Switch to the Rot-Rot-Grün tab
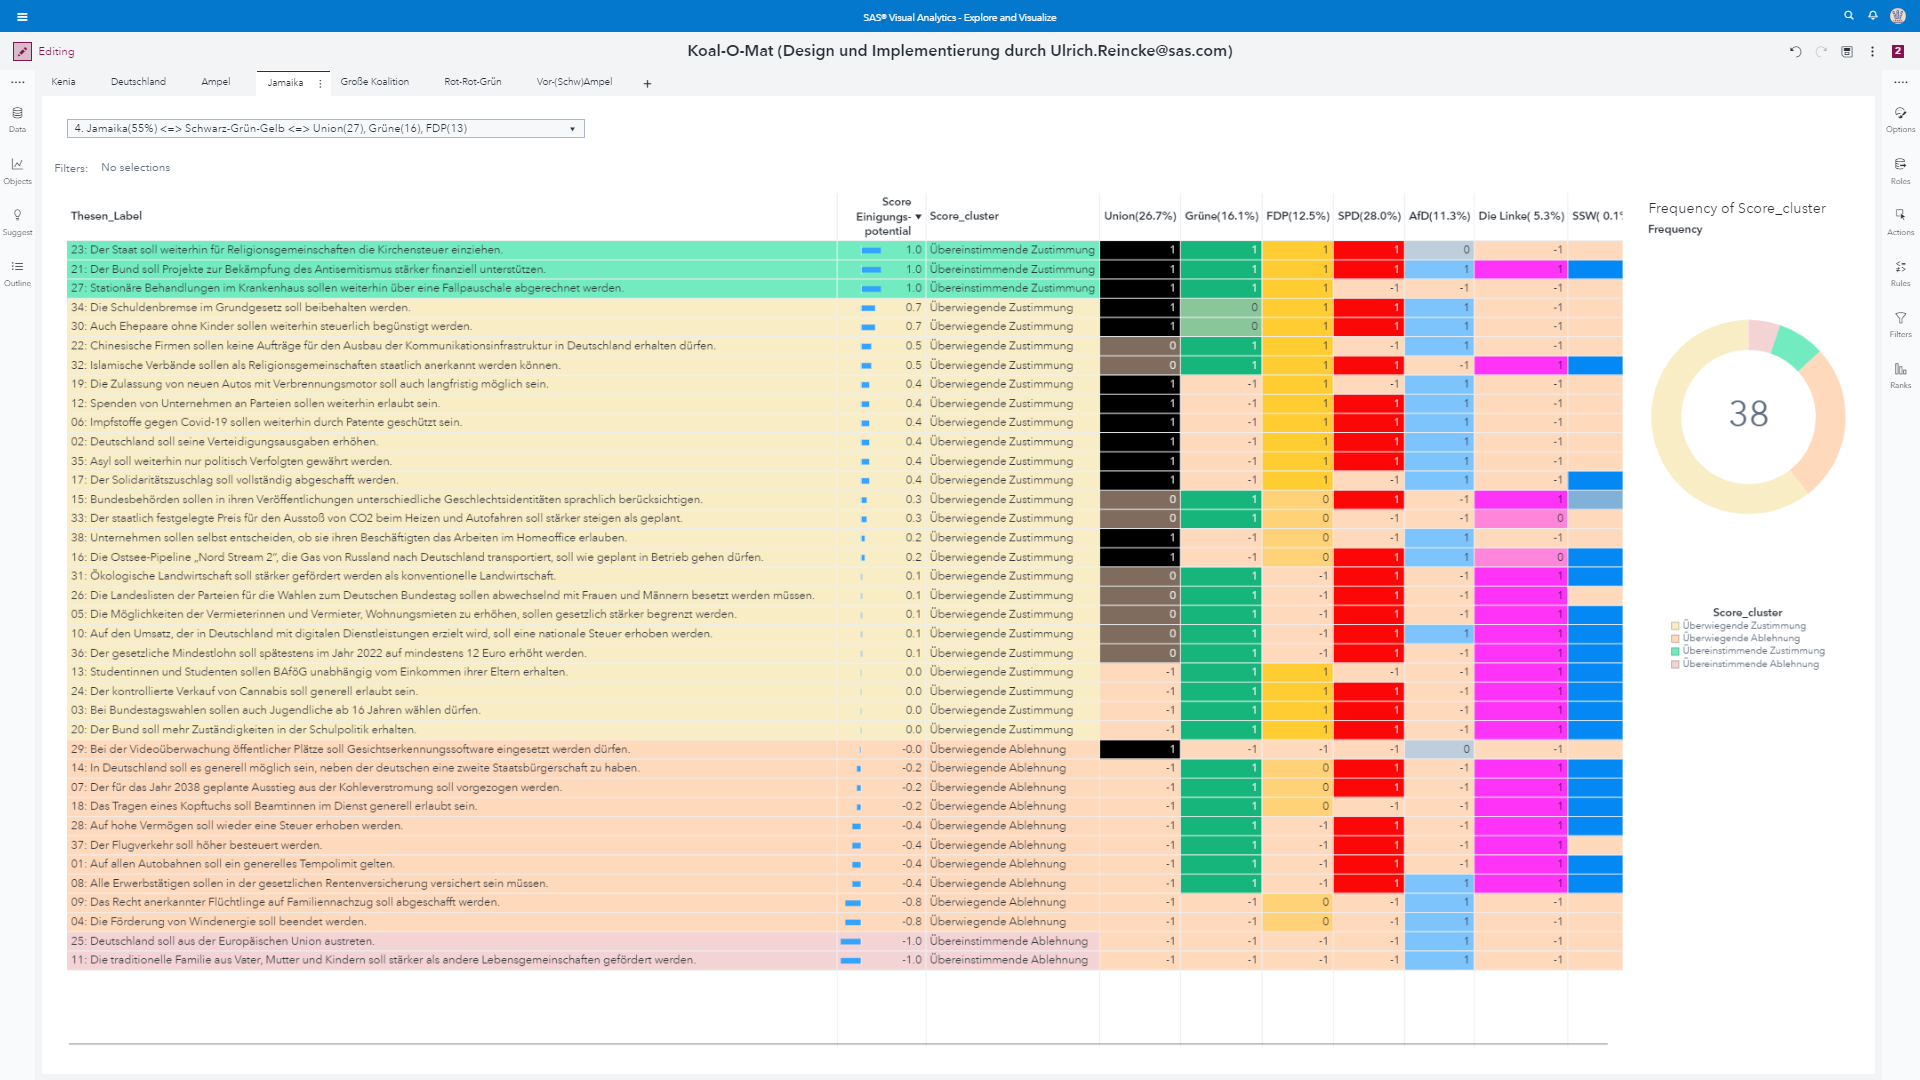This screenshot has height=1080, width=1920. 472,82
